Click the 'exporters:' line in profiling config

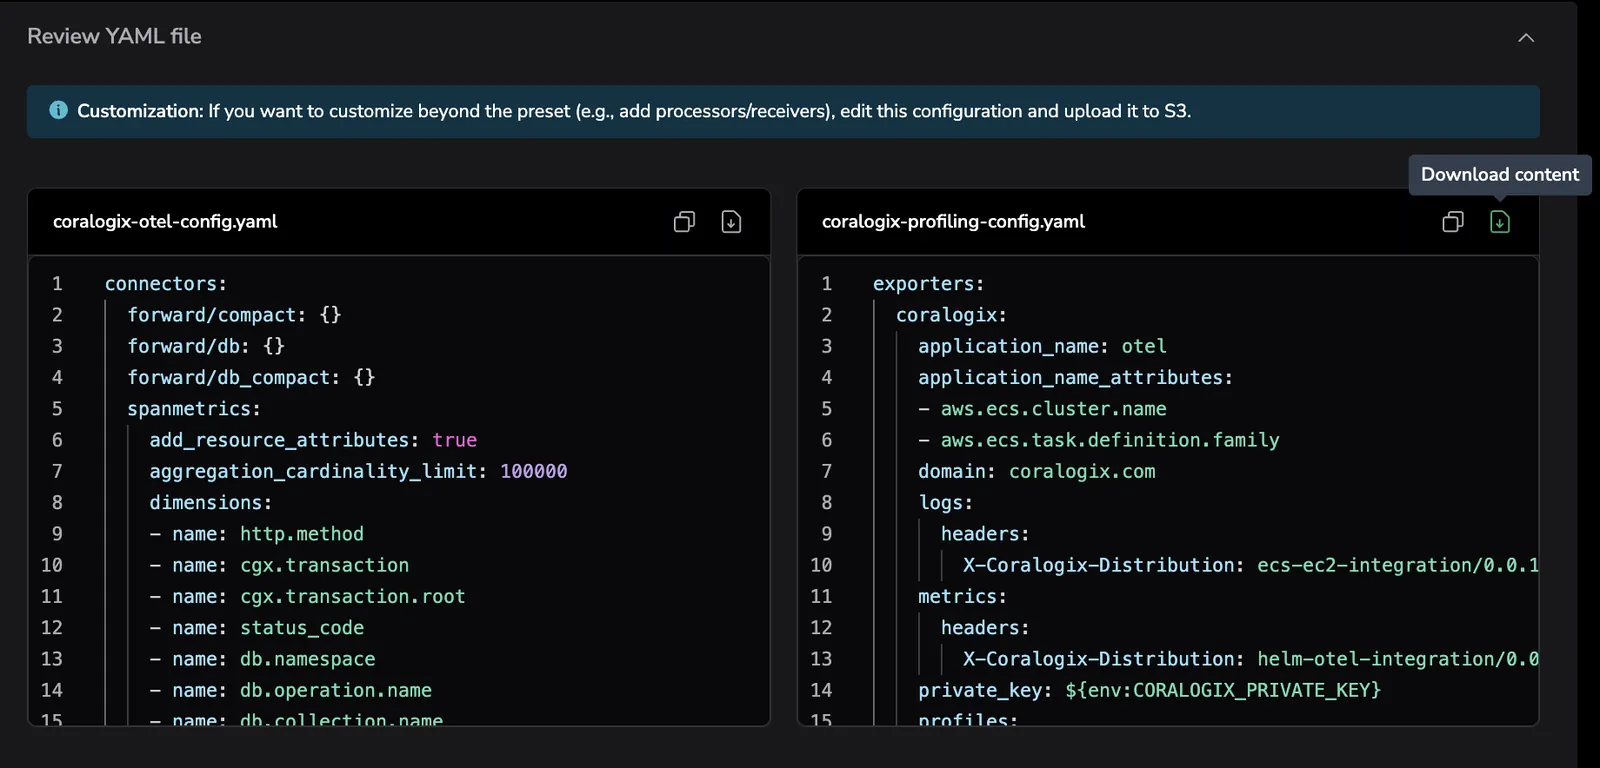point(929,284)
